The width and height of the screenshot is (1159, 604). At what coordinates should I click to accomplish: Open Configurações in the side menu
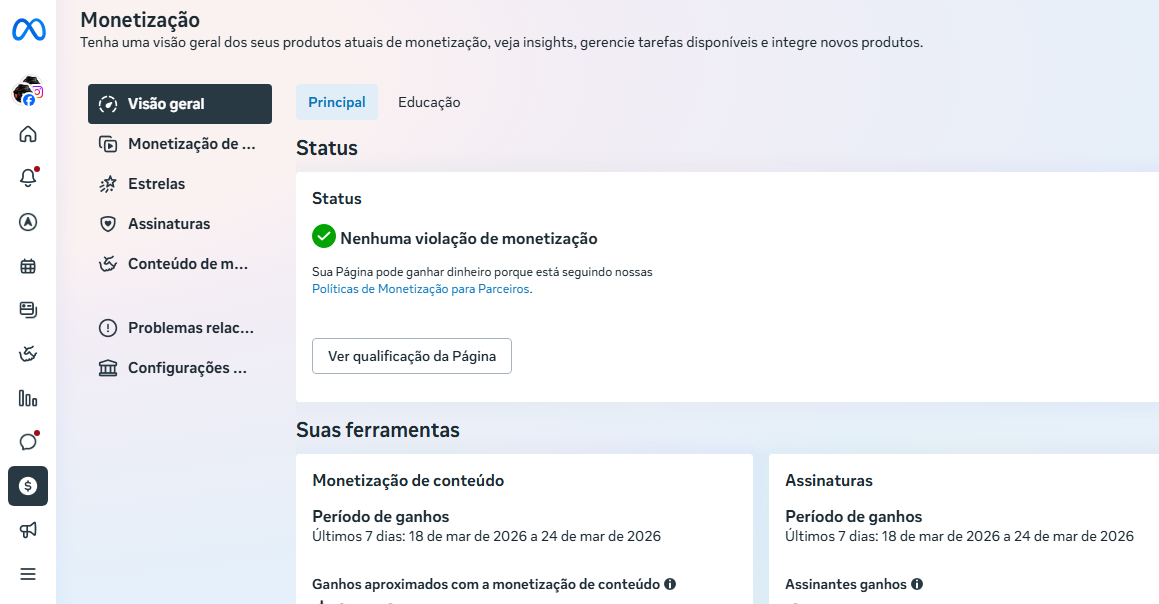(186, 368)
